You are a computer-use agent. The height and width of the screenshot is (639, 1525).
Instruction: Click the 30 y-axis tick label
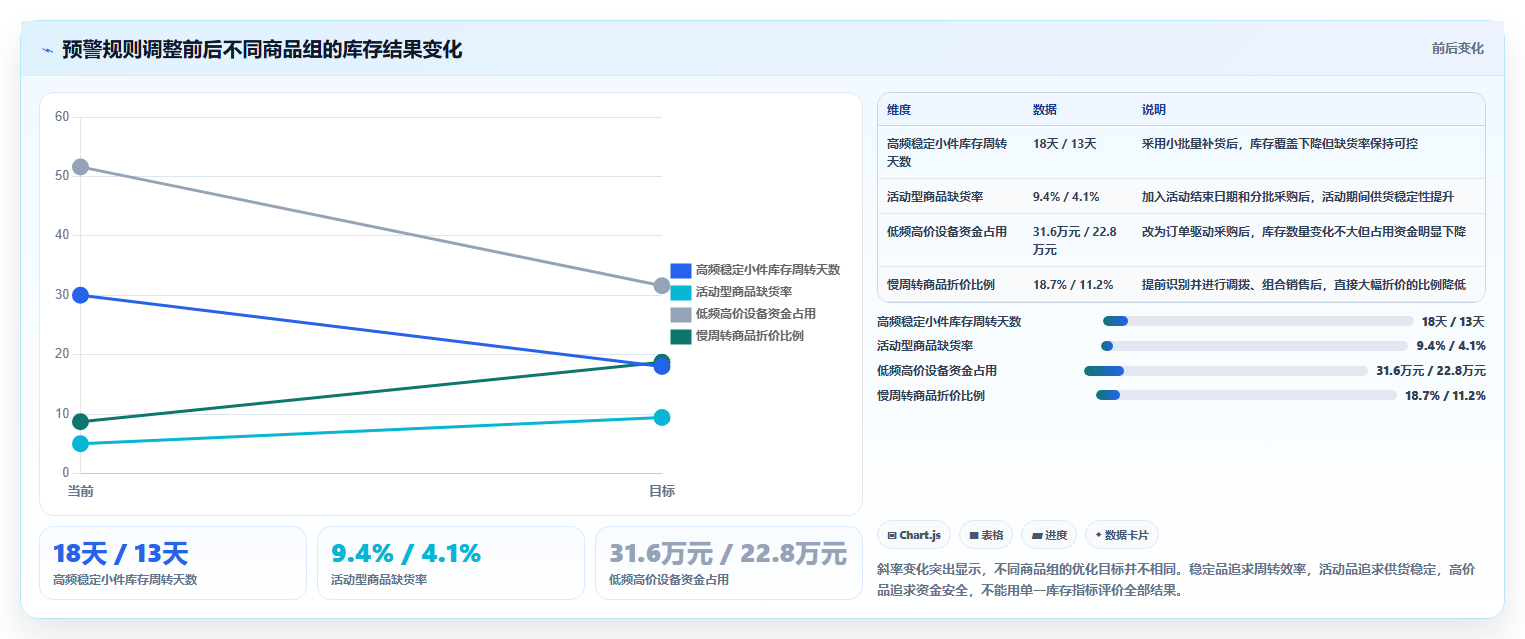click(62, 295)
